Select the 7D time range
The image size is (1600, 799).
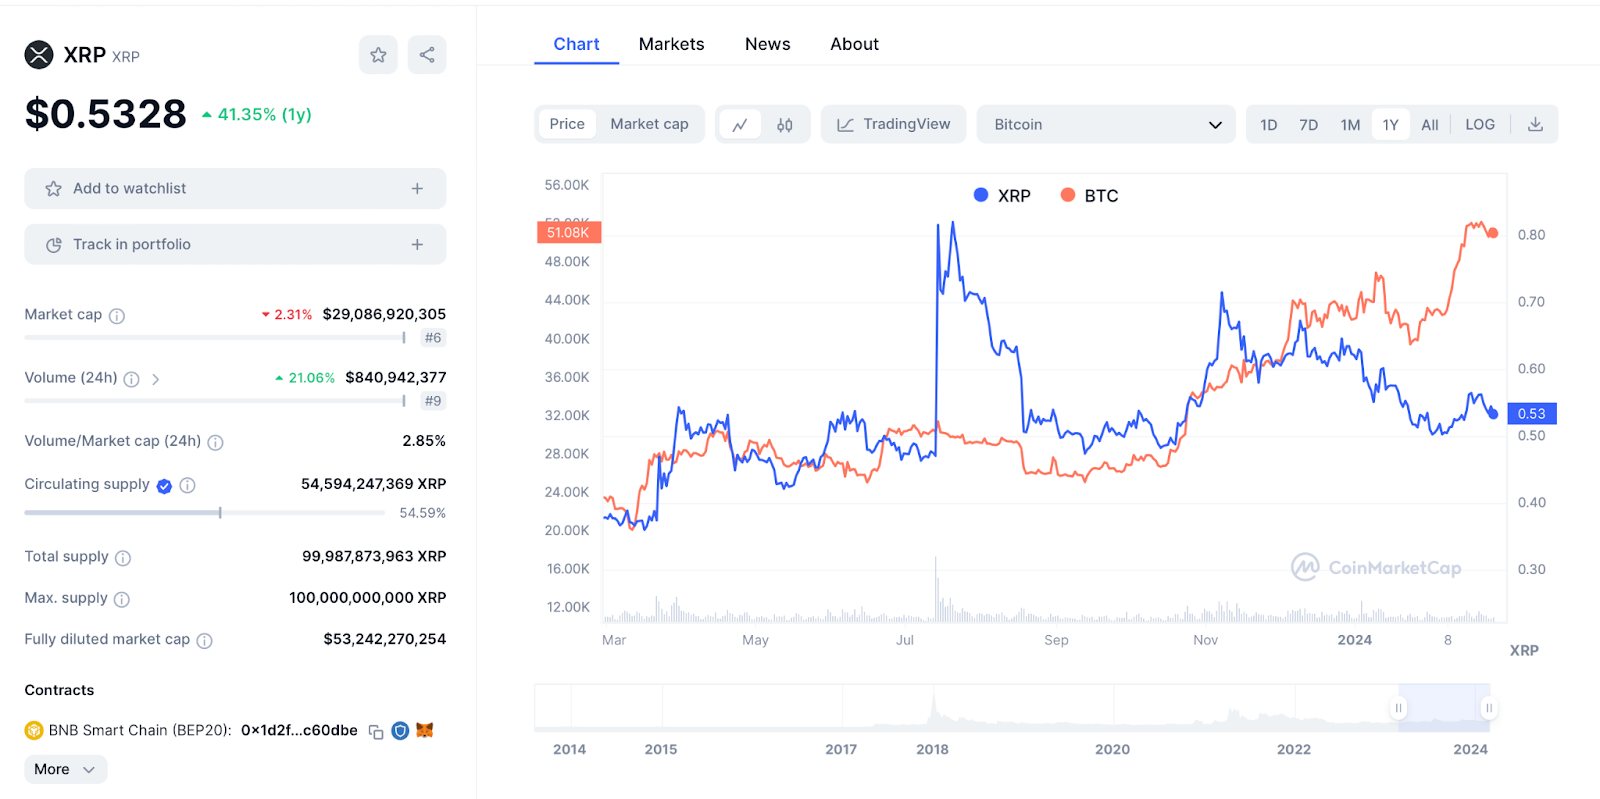1308,125
